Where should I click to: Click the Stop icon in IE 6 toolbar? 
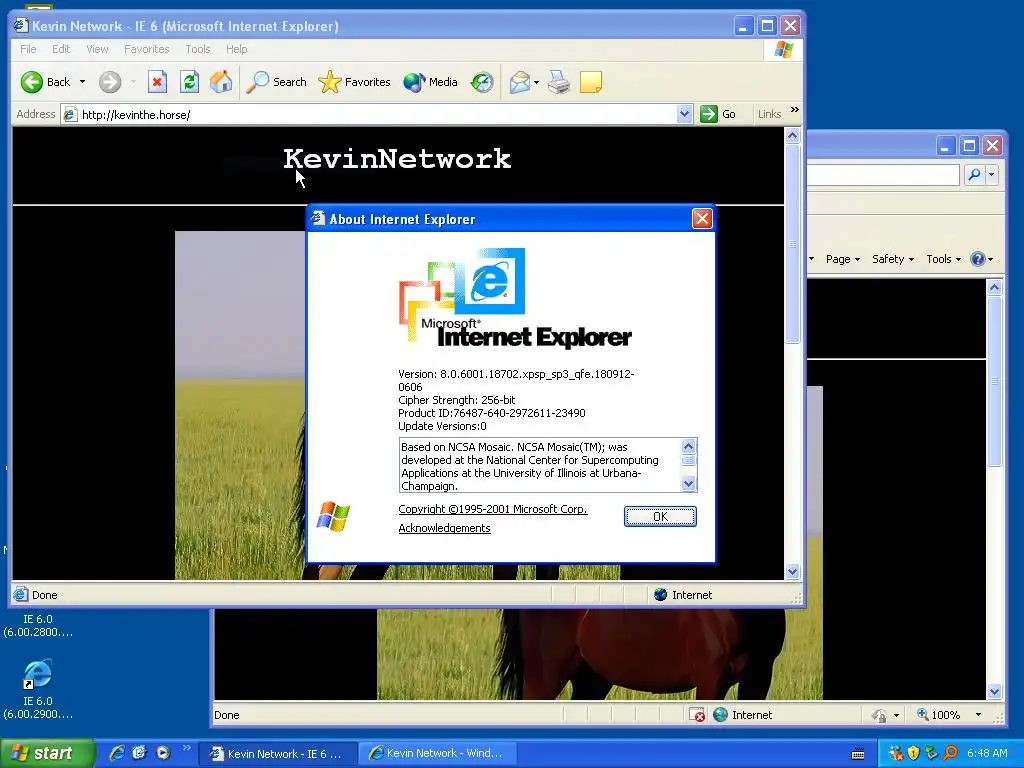tap(157, 82)
